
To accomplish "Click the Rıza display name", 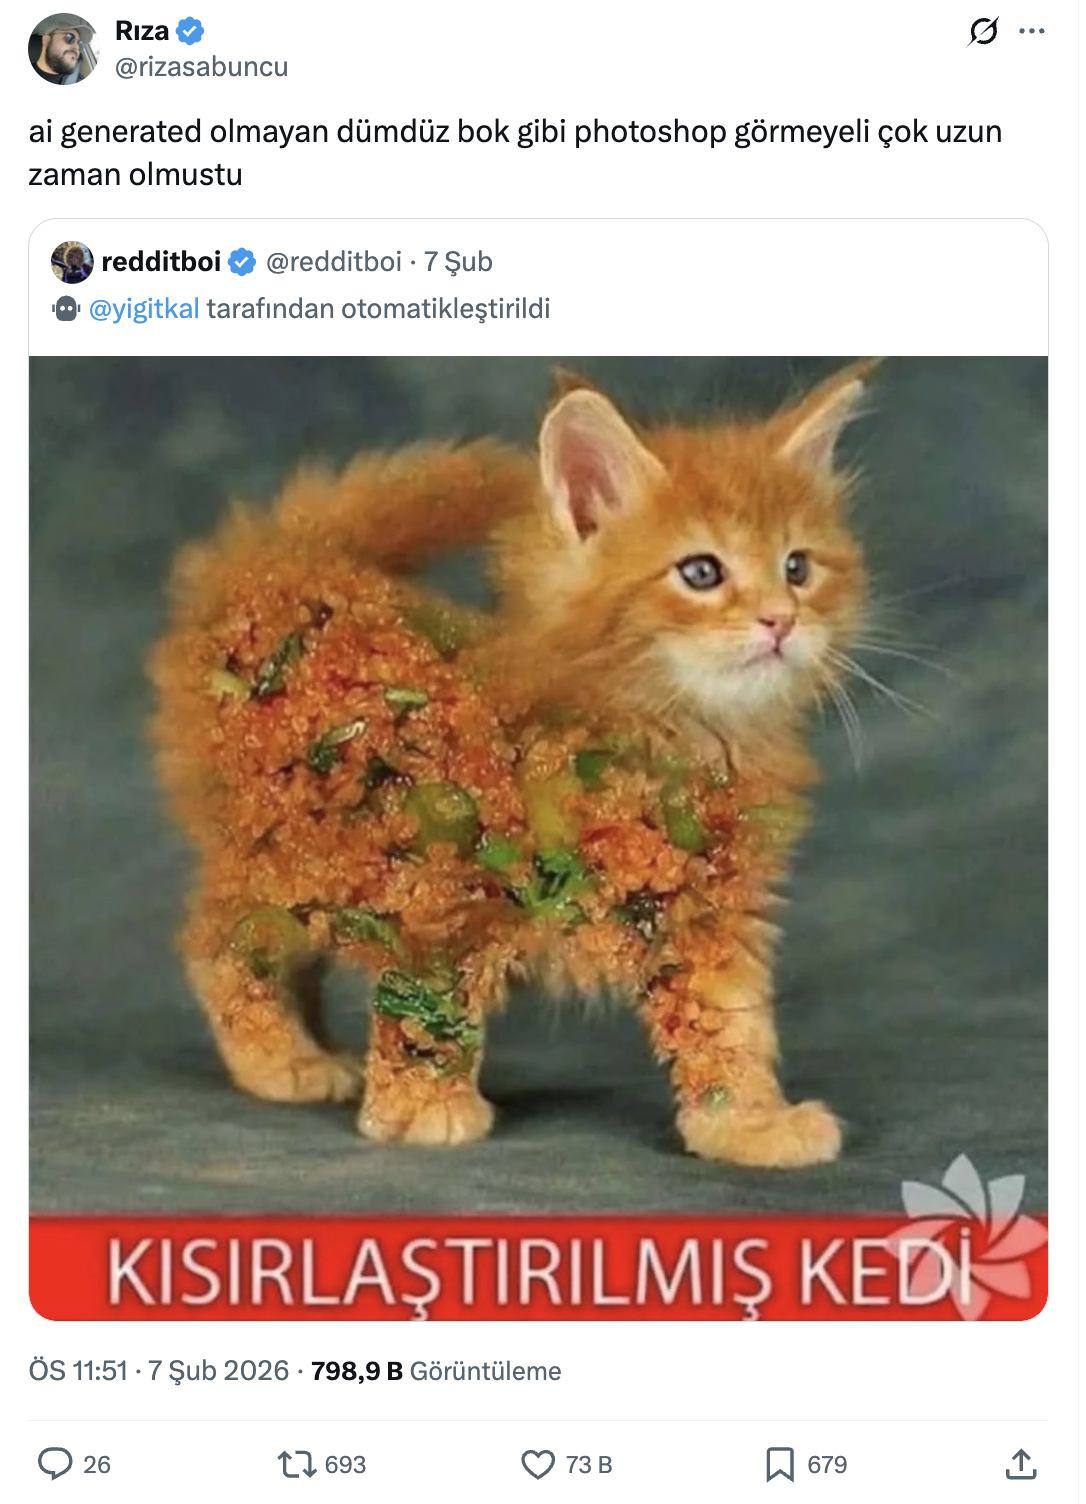I will [x=142, y=31].
